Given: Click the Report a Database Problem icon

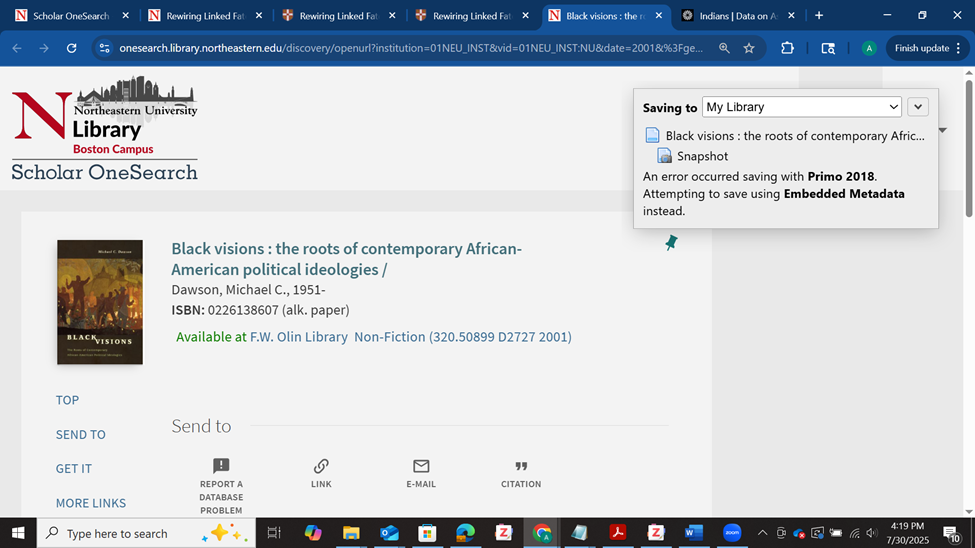Looking at the screenshot, I should coord(221,465).
